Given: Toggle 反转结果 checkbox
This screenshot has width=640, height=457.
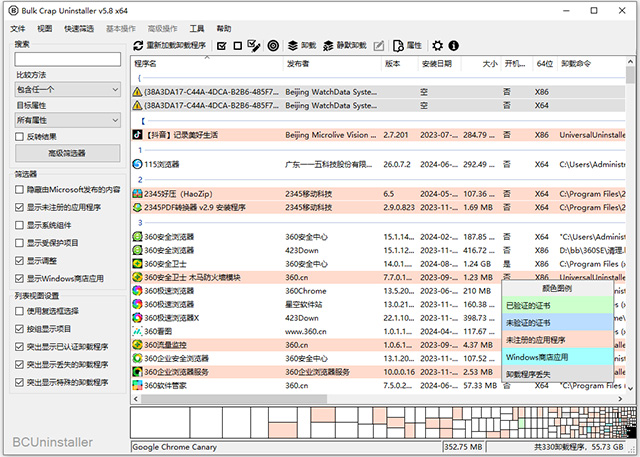Looking at the screenshot, I should 21,136.
